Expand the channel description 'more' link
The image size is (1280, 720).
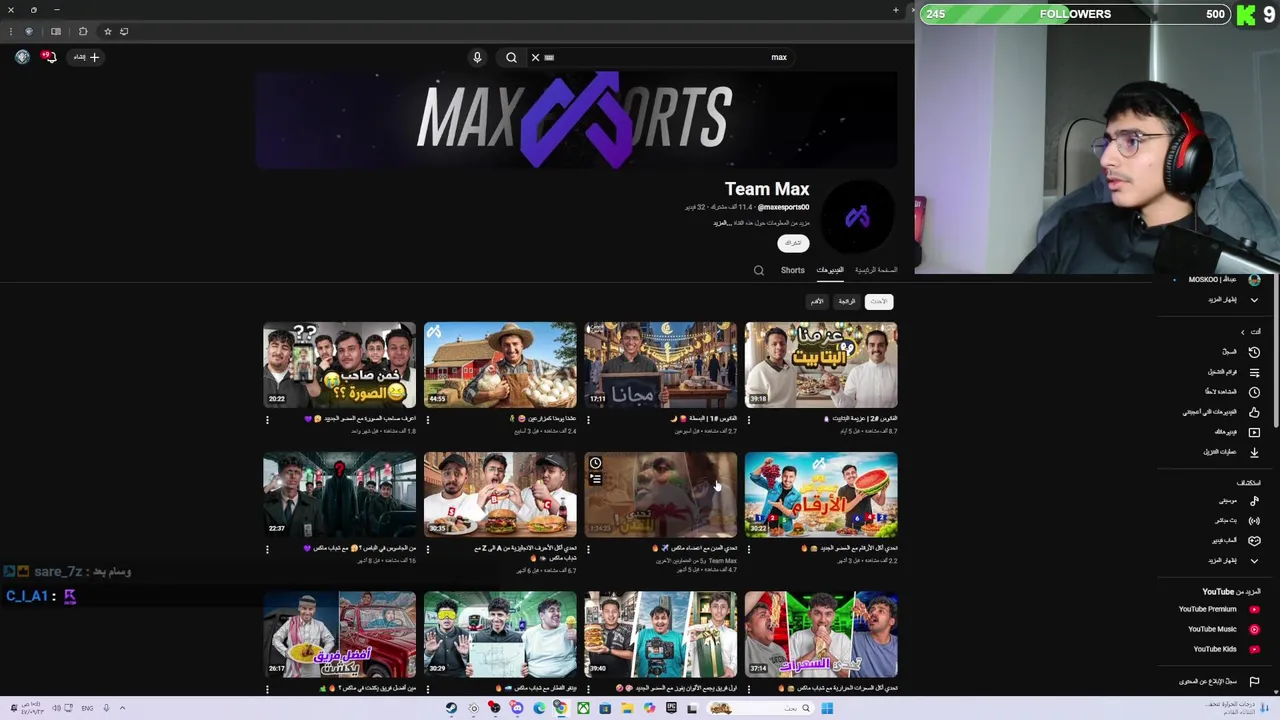click(722, 222)
